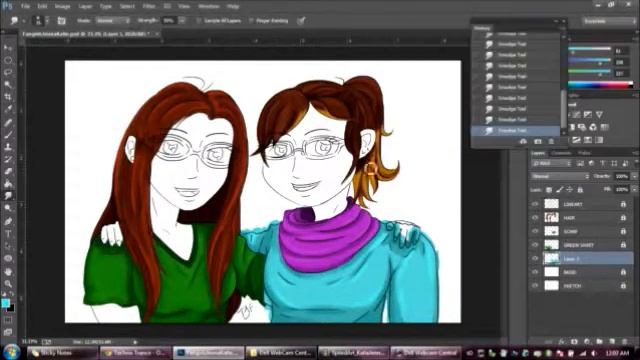Click the lock all padlock icon

pyautogui.click(x=580, y=190)
